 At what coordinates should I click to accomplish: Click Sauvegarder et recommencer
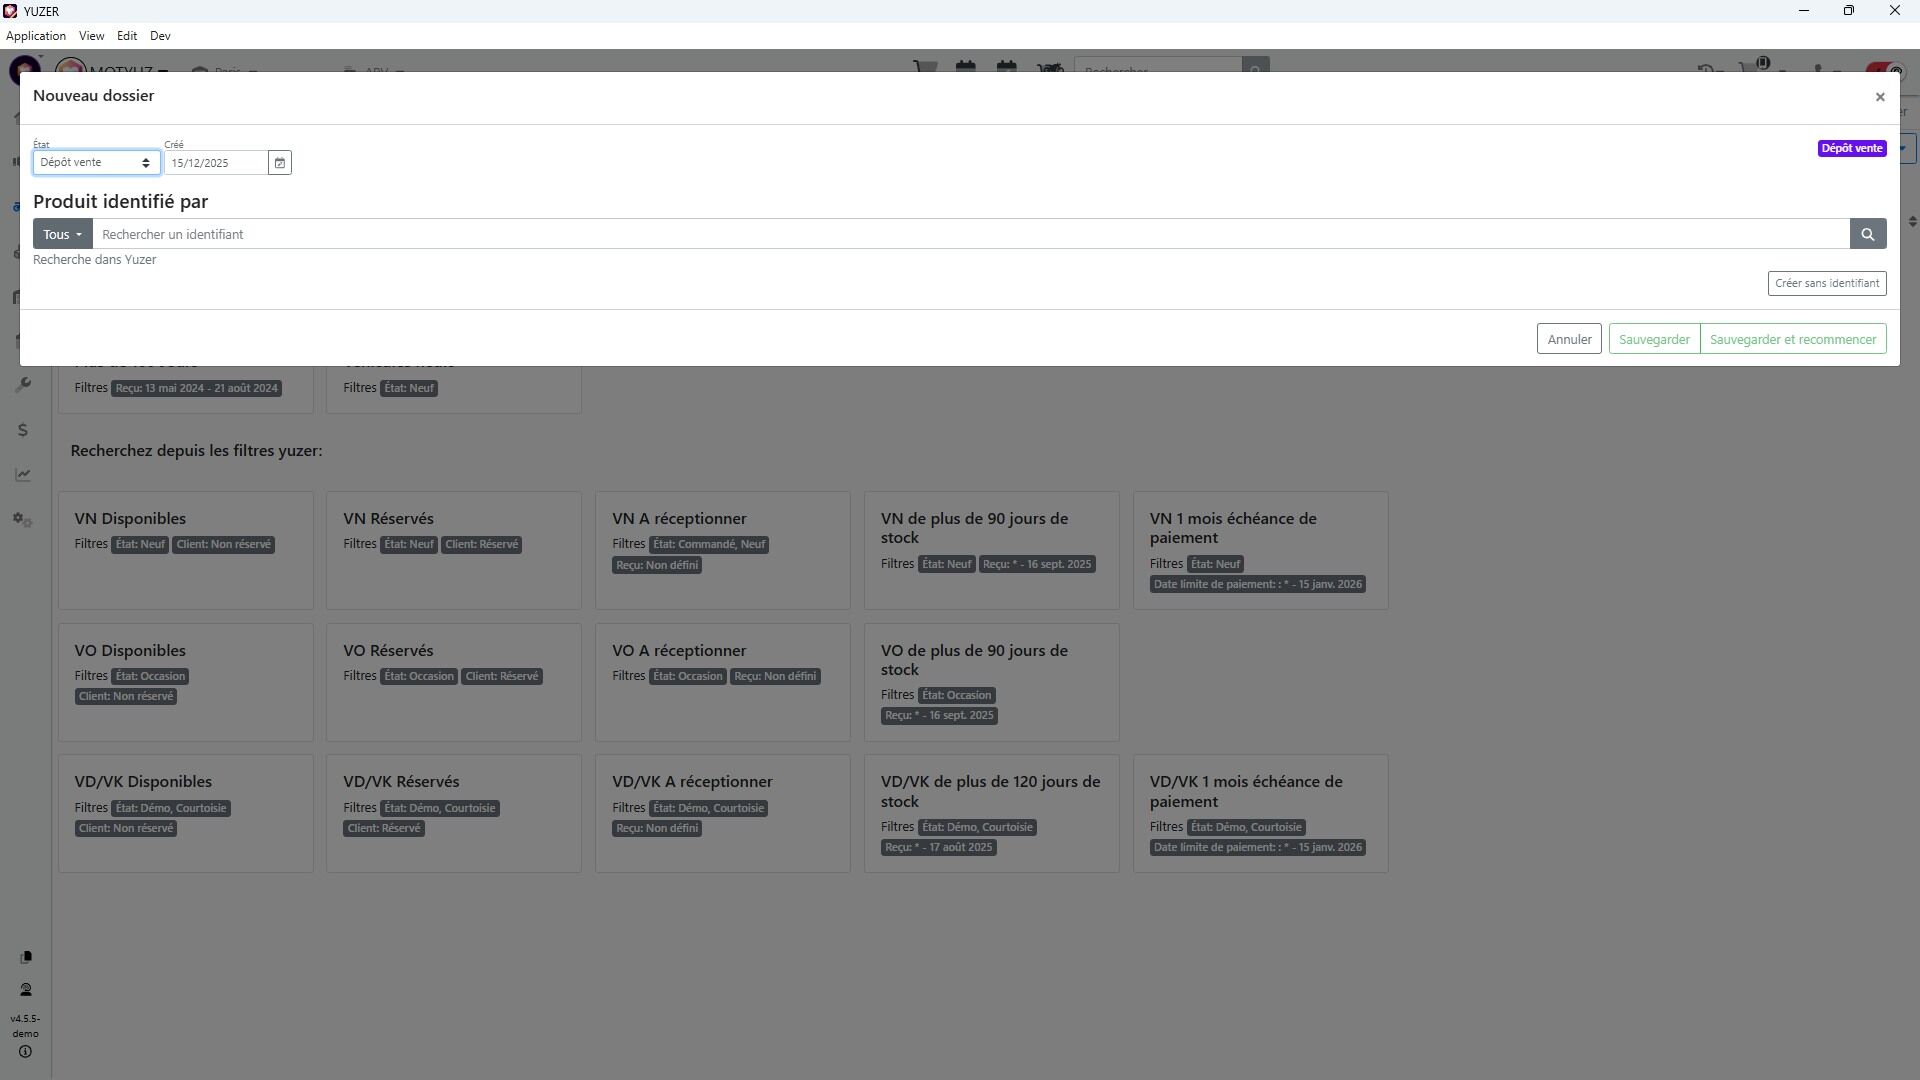click(1792, 339)
